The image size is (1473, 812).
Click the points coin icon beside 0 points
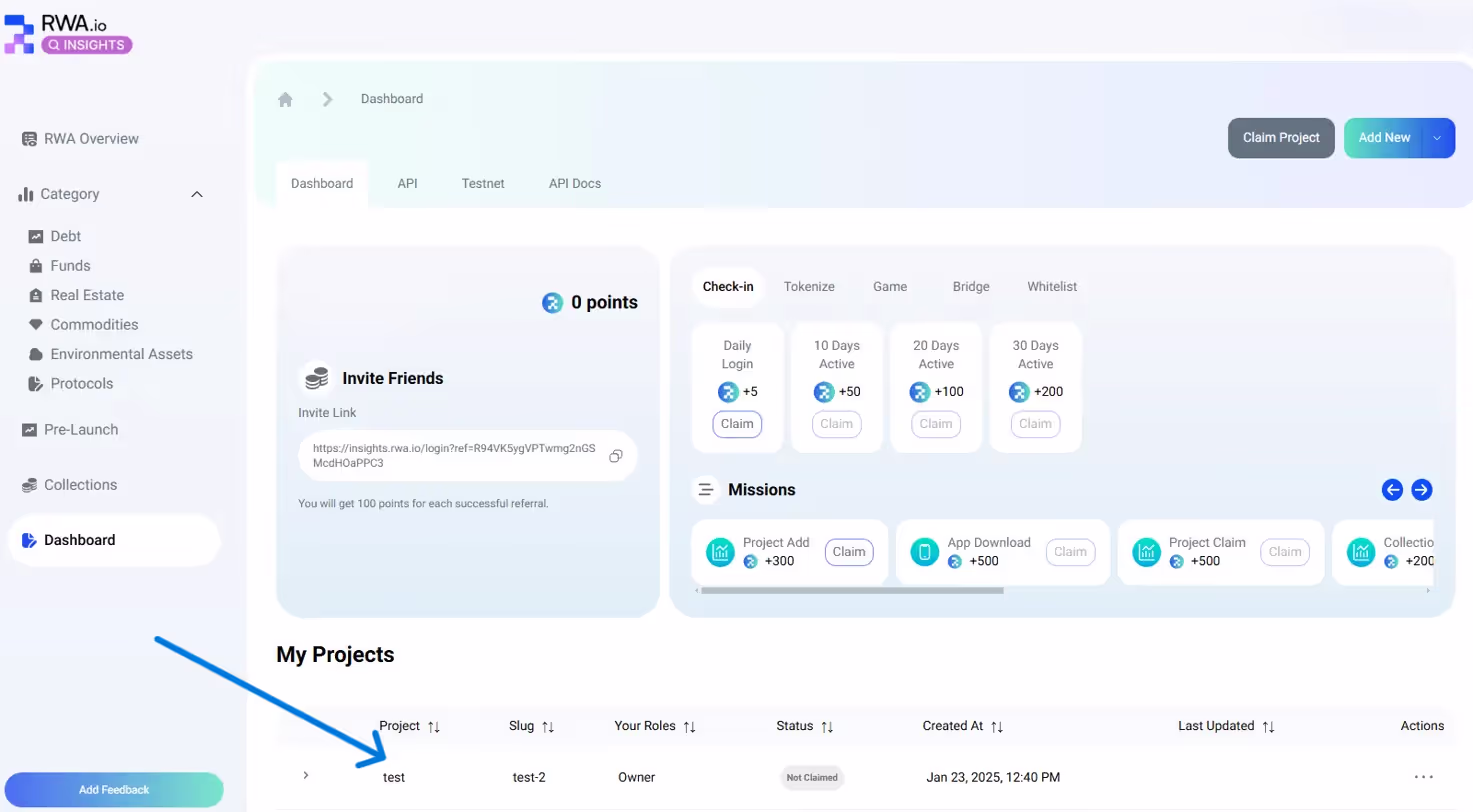coord(552,302)
